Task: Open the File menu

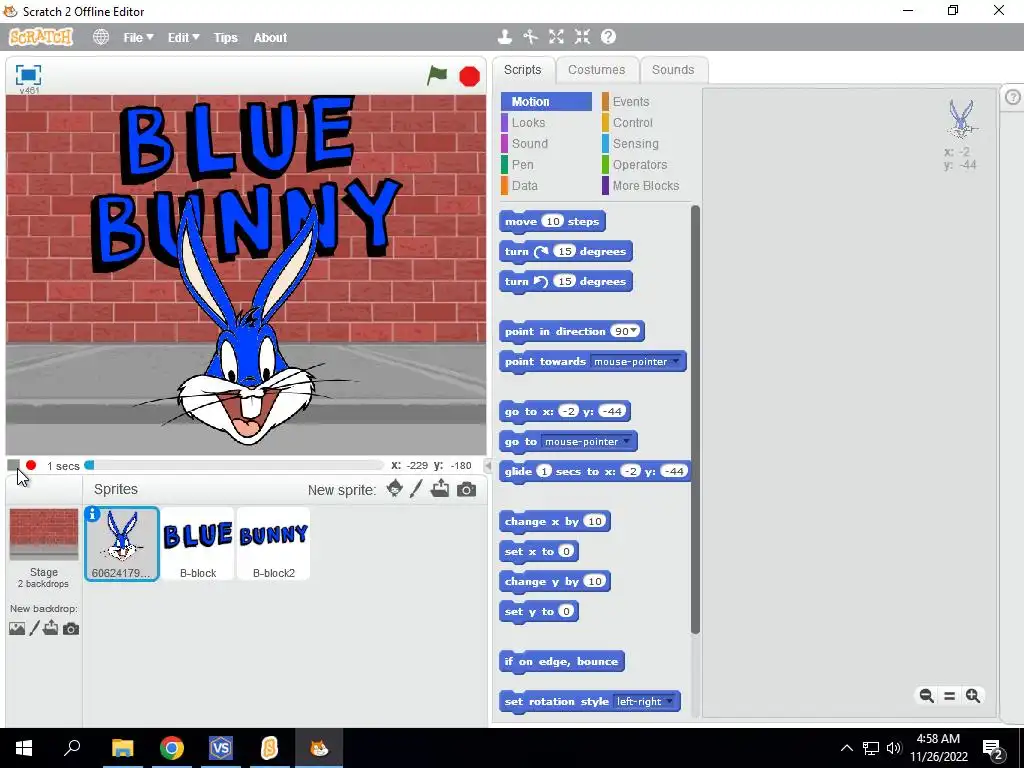Action: [x=138, y=38]
